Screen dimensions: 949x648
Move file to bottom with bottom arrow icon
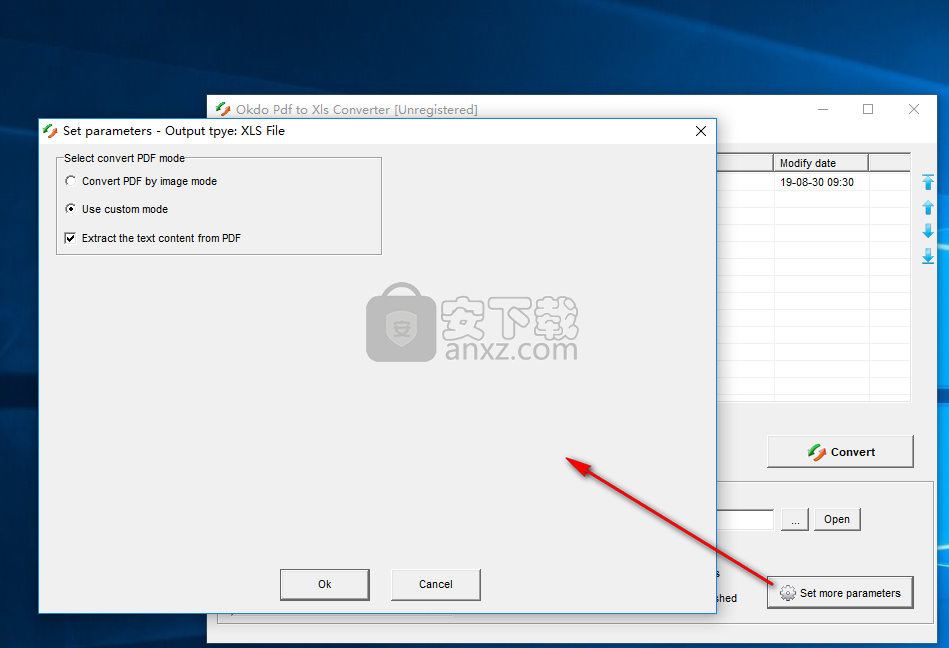(928, 256)
